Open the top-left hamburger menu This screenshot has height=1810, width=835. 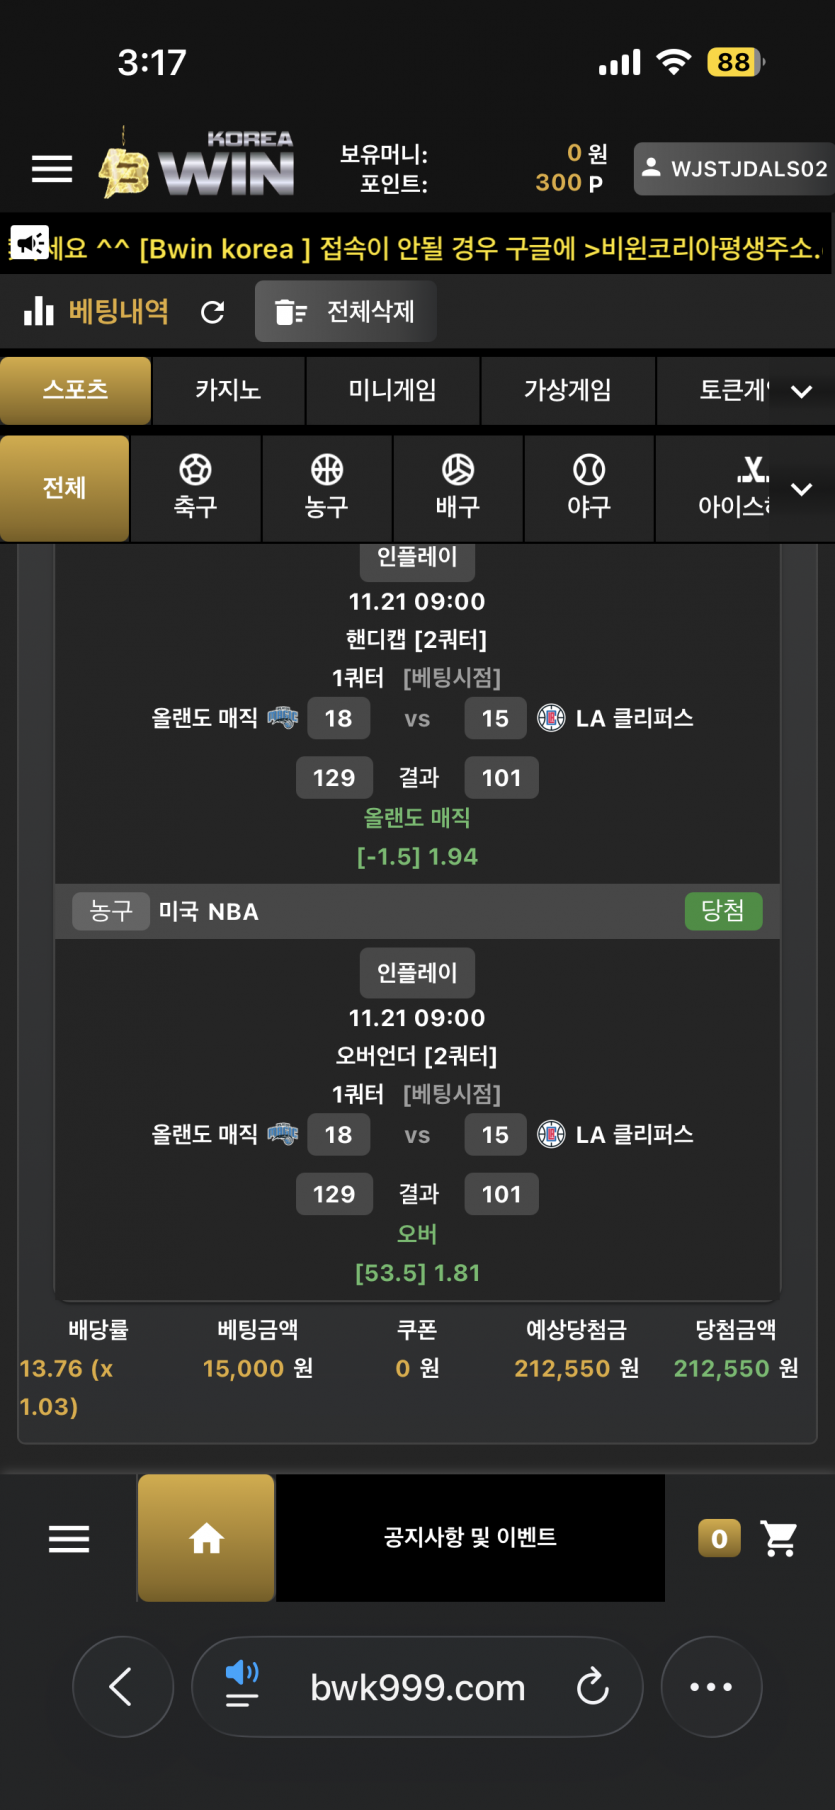(52, 169)
